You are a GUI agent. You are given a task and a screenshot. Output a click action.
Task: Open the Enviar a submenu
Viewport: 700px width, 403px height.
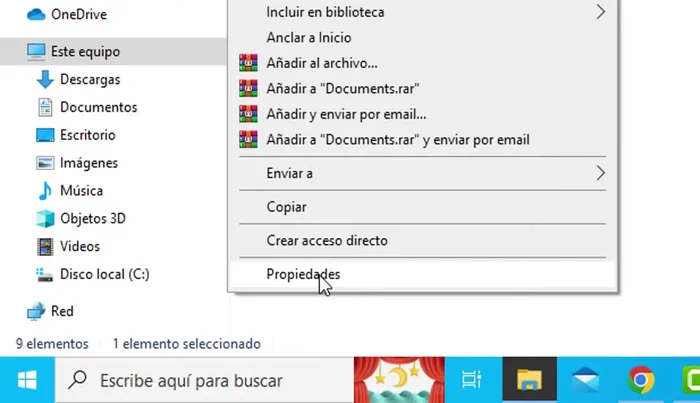[422, 173]
